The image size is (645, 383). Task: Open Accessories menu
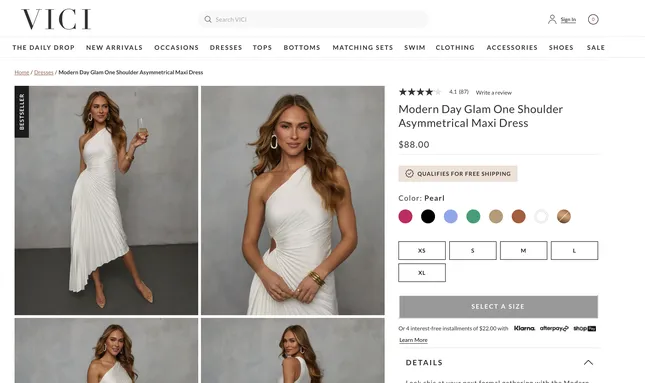pos(512,47)
